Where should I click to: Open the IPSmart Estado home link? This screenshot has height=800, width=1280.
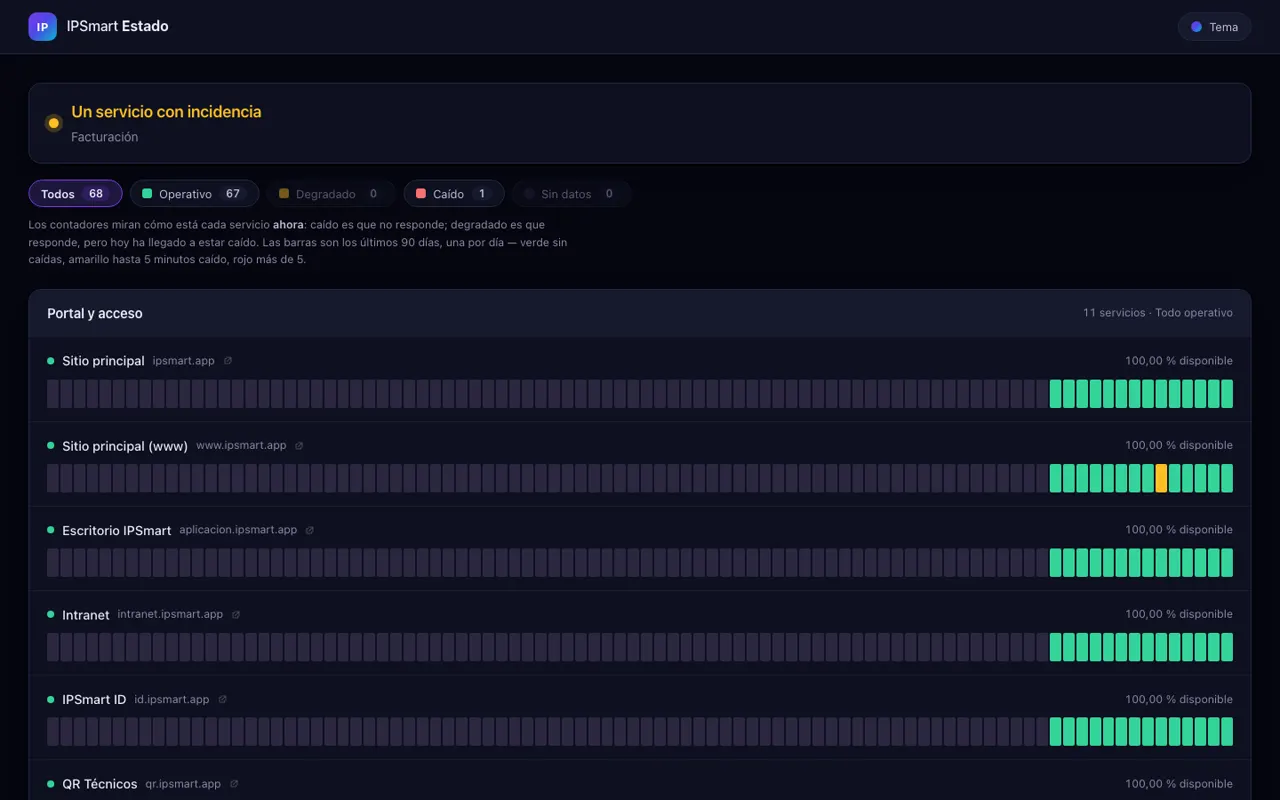[x=98, y=27]
